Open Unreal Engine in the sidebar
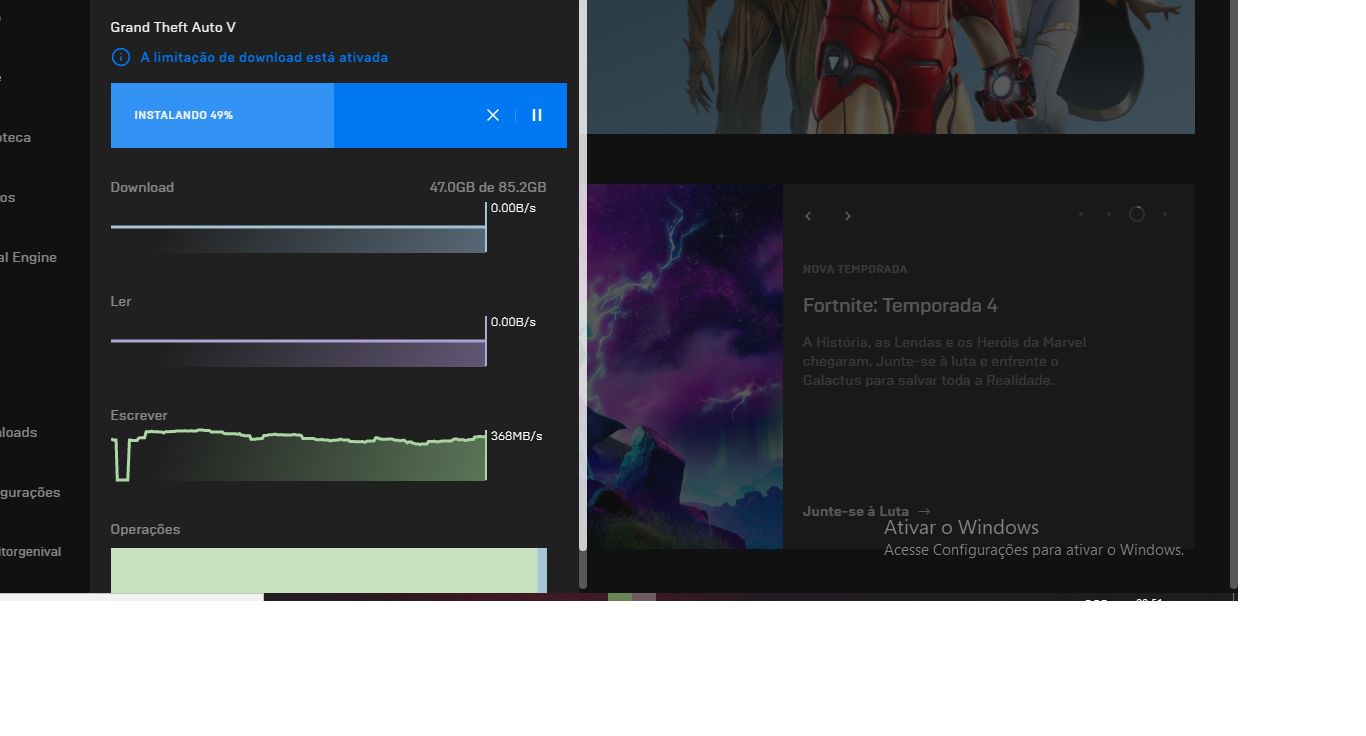 point(28,257)
